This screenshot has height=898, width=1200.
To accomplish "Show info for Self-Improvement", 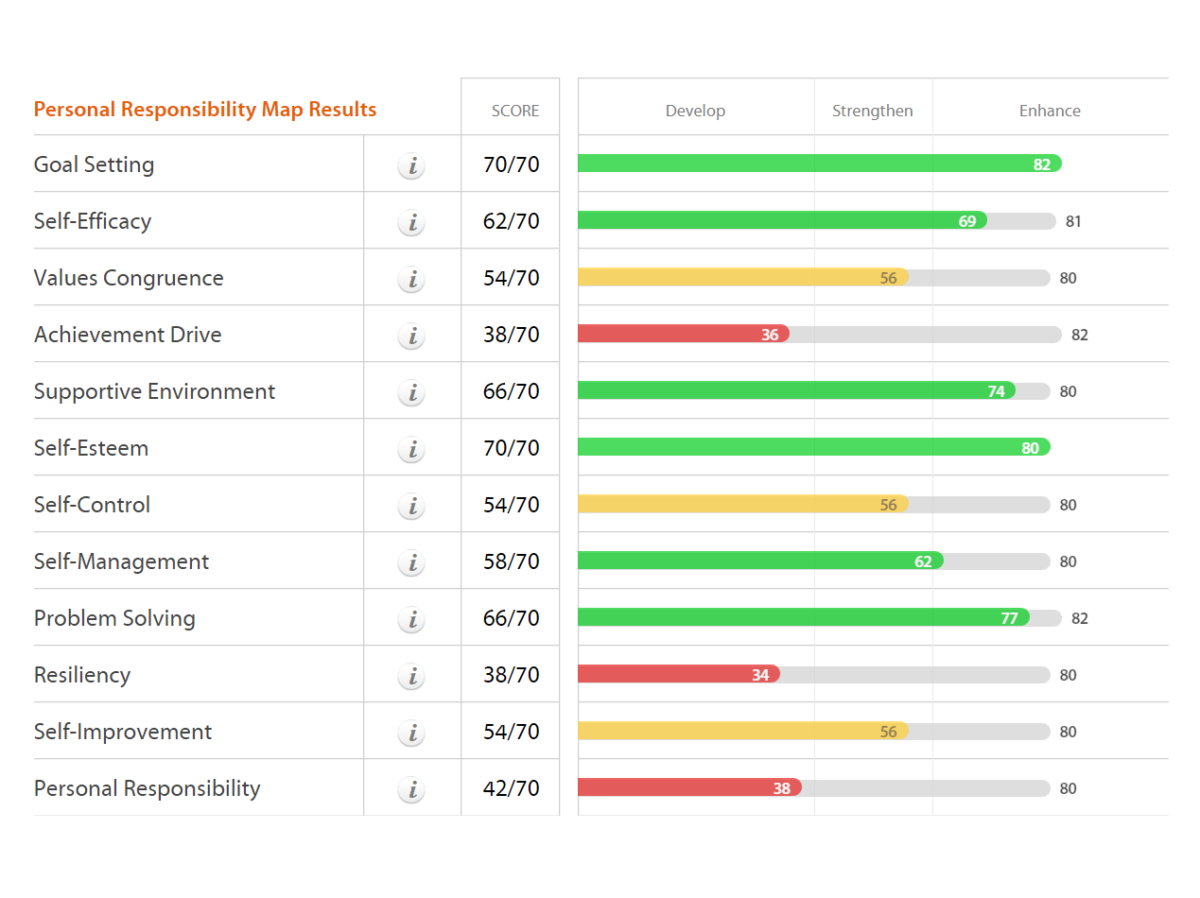I will pyautogui.click(x=411, y=732).
